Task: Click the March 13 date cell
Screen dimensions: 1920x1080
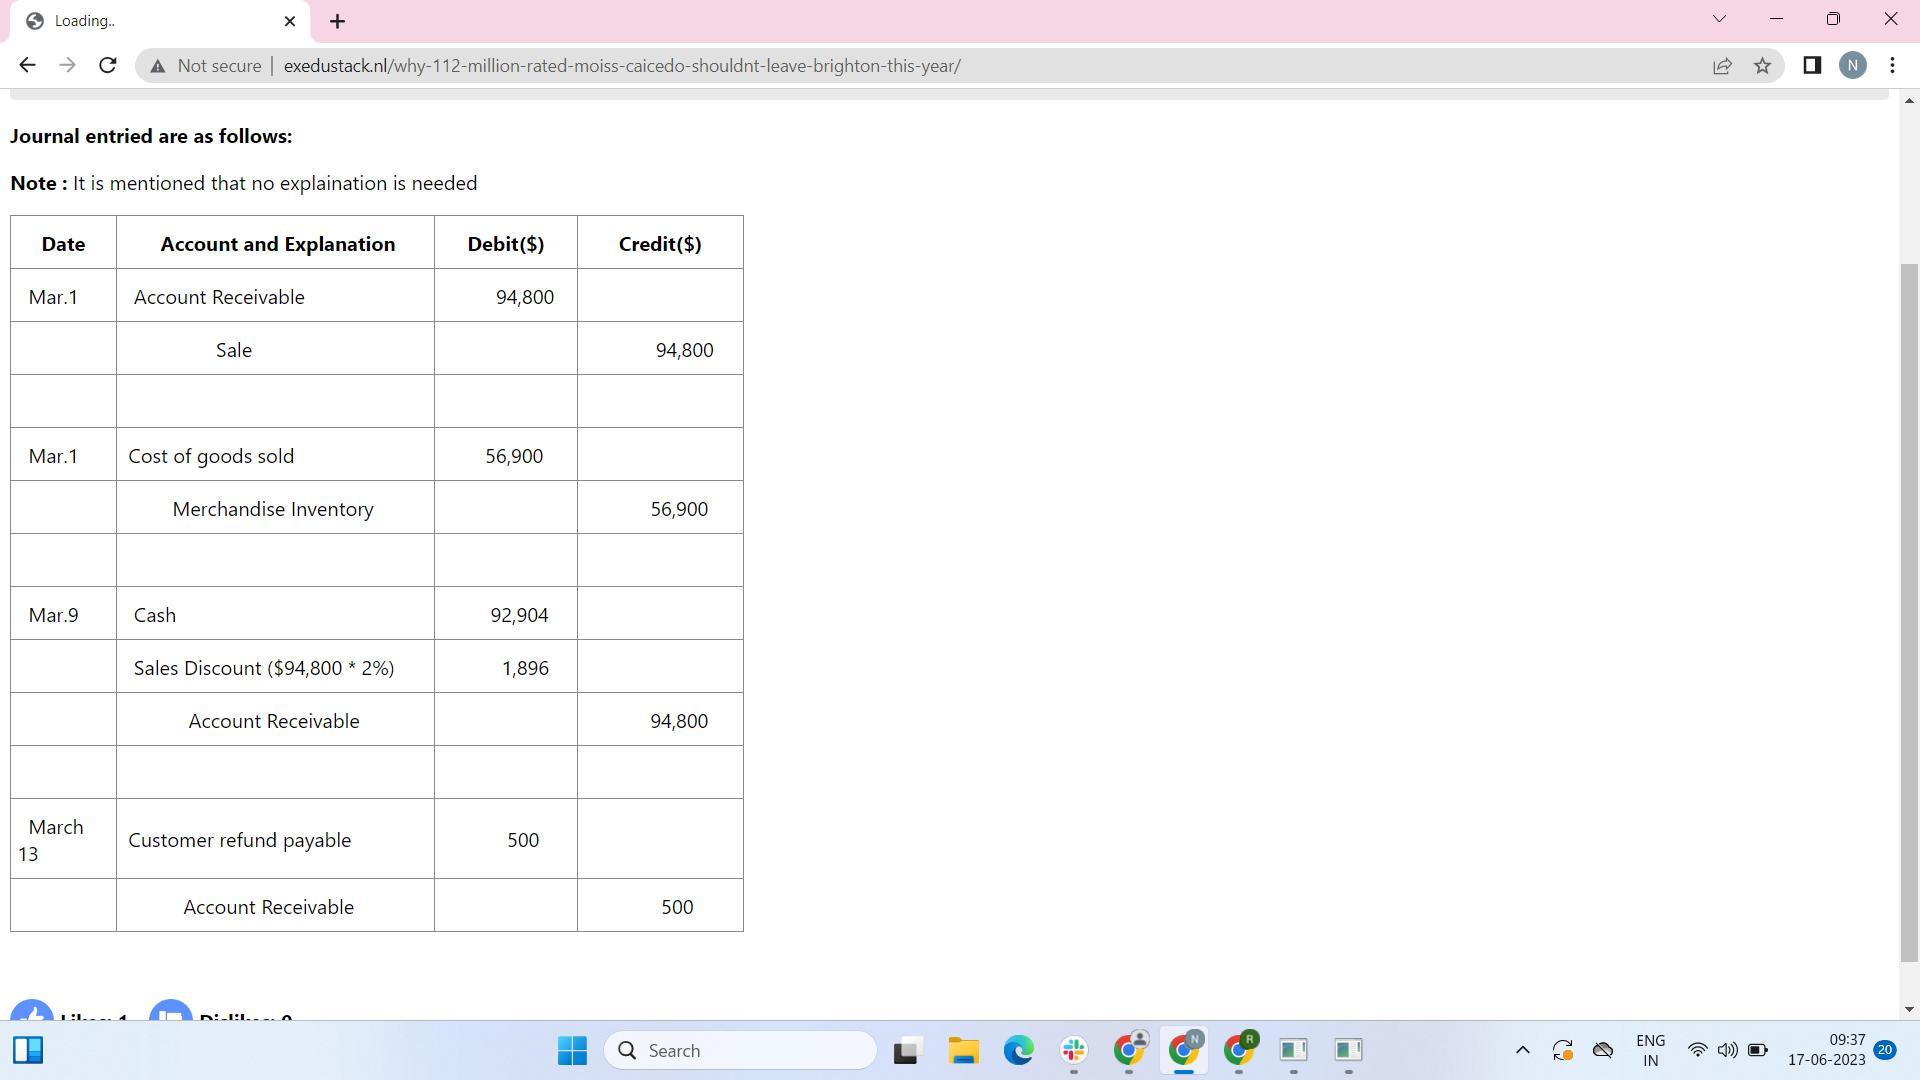Action: (x=63, y=839)
